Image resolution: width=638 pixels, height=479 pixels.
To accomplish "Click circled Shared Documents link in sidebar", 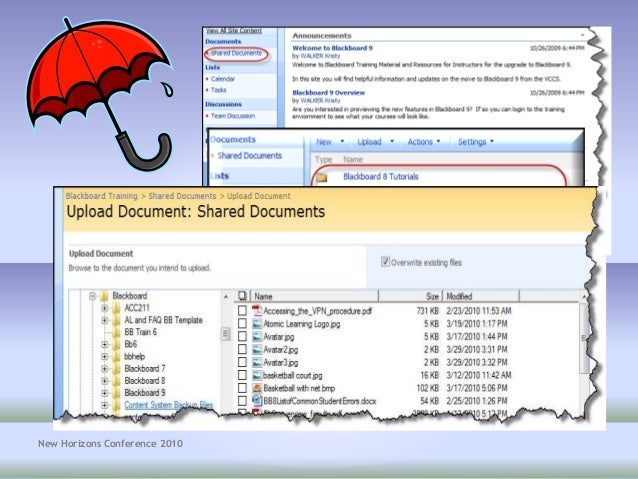I will click(236, 53).
